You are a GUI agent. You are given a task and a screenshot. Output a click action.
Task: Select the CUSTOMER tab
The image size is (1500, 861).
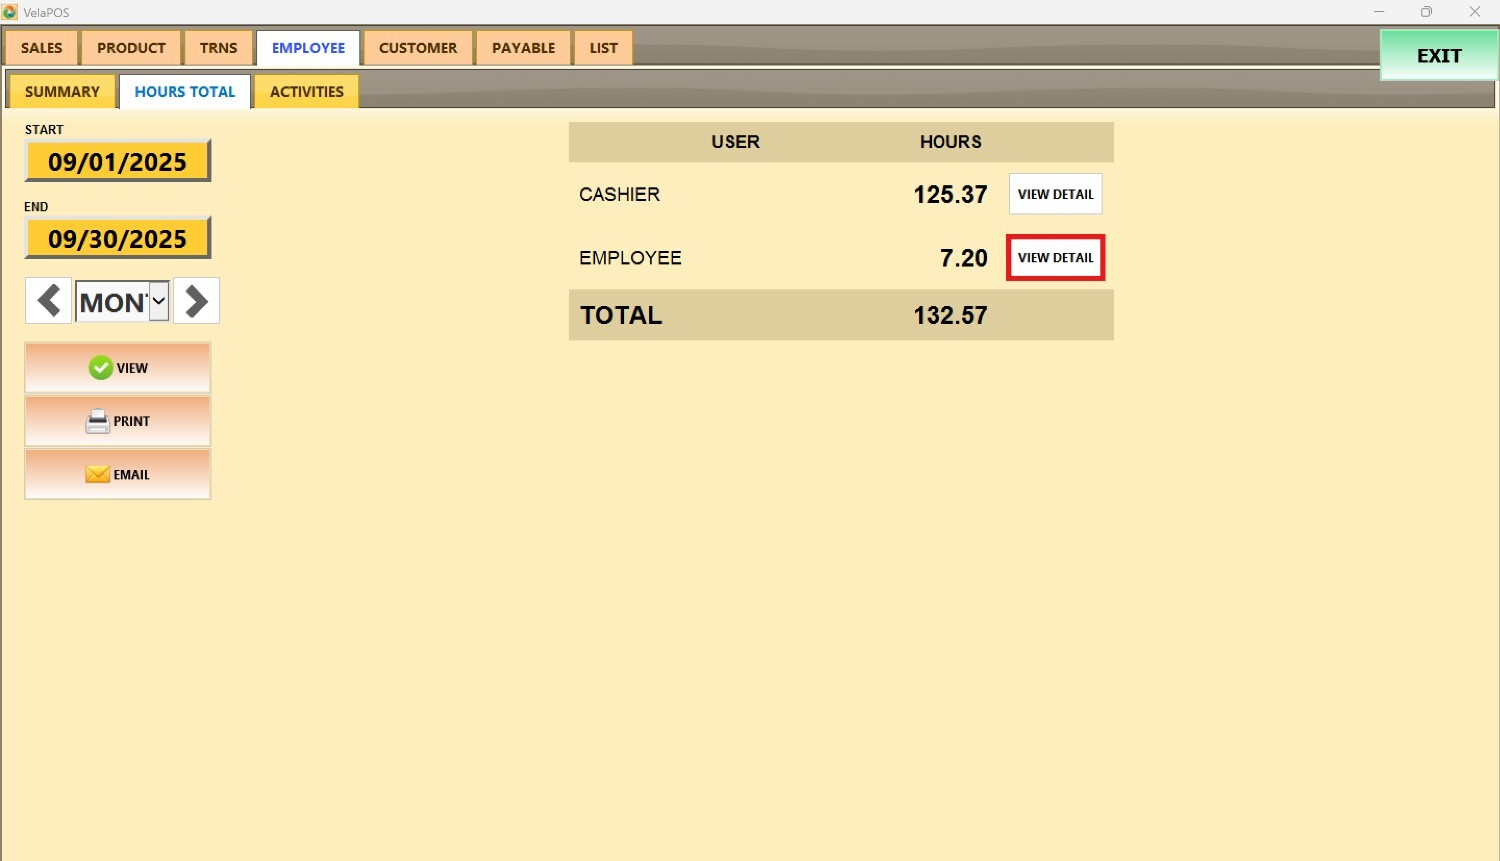[418, 48]
